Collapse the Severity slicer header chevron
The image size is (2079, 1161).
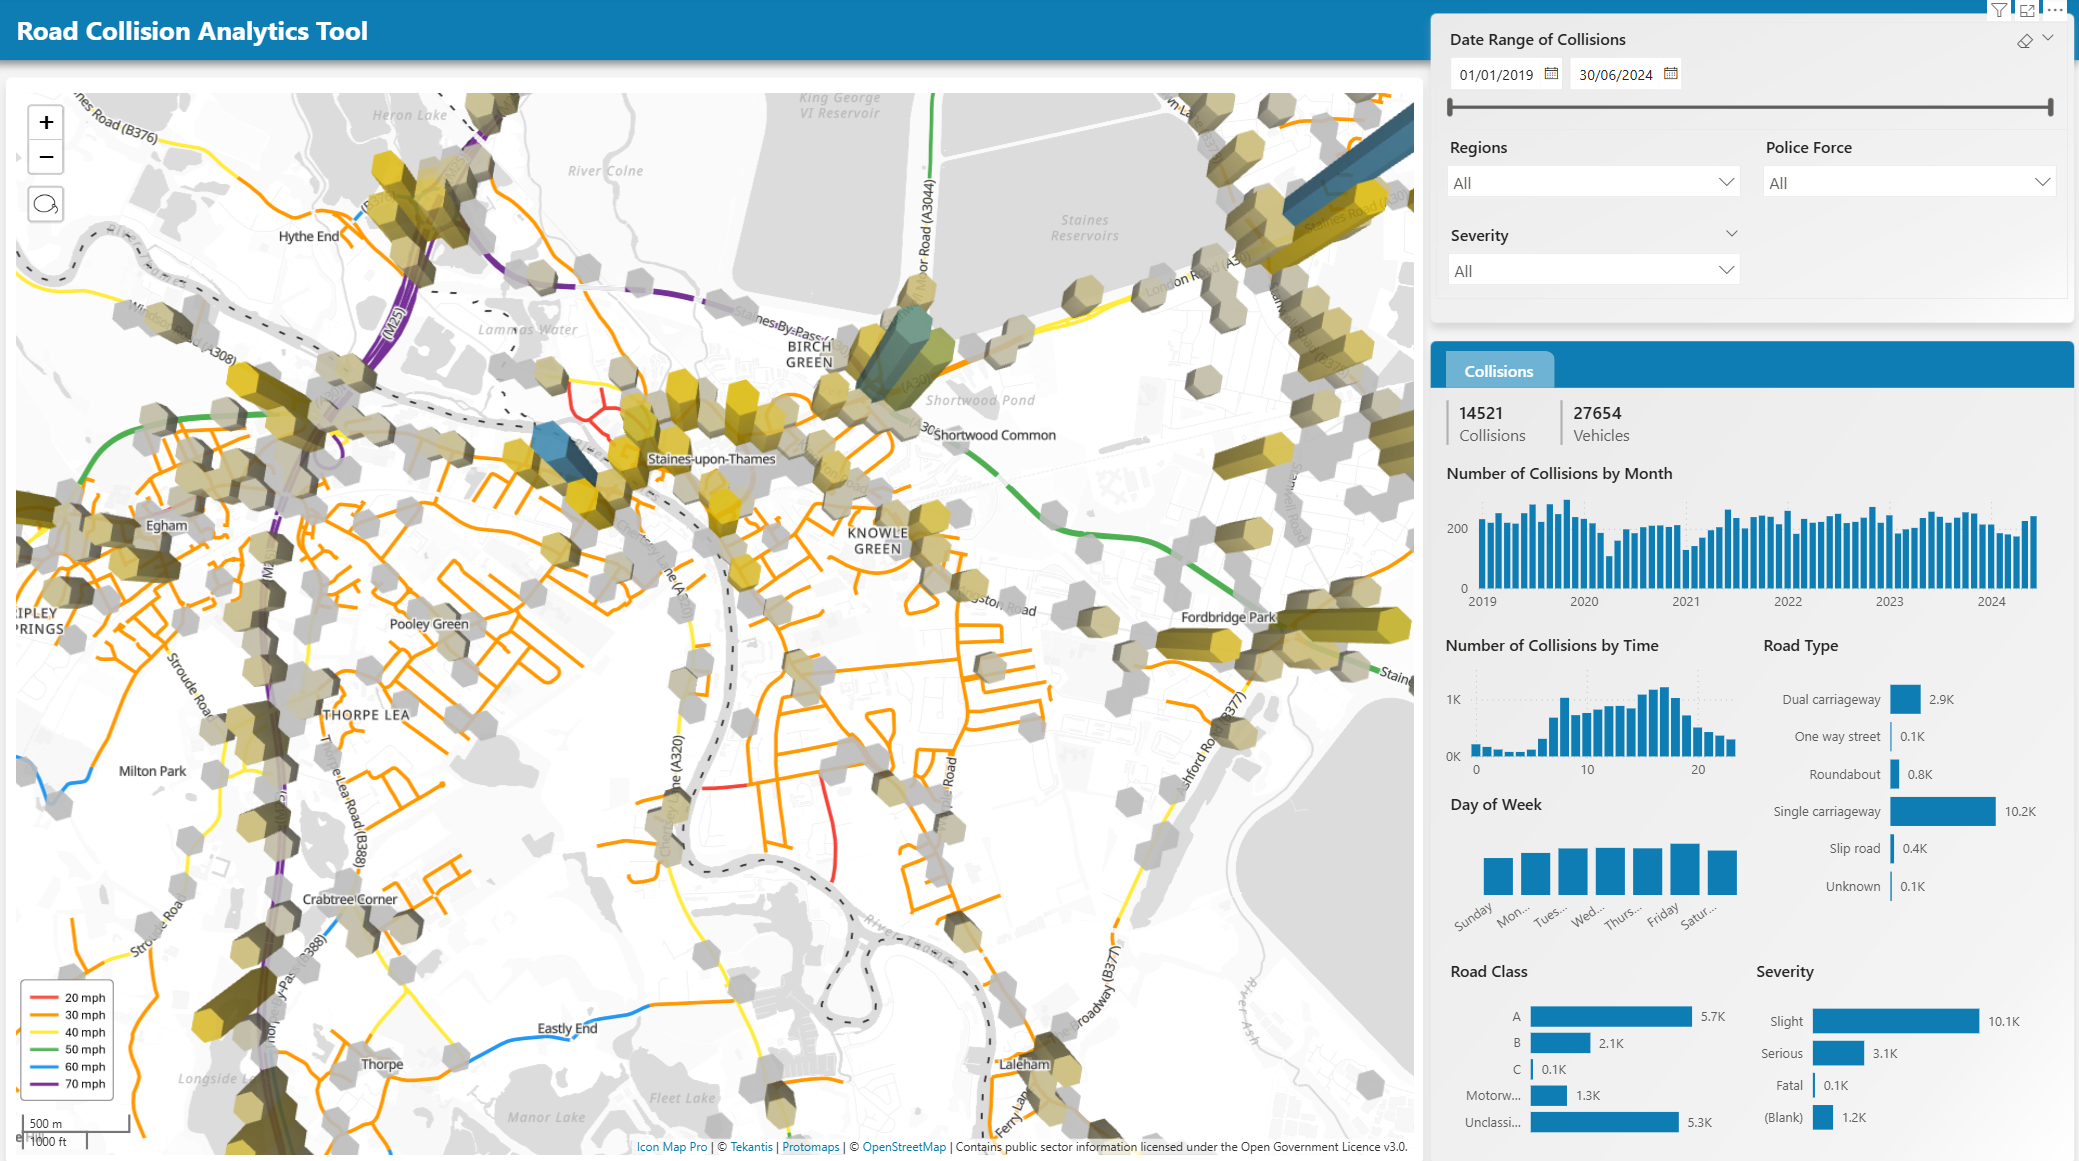click(x=1731, y=234)
